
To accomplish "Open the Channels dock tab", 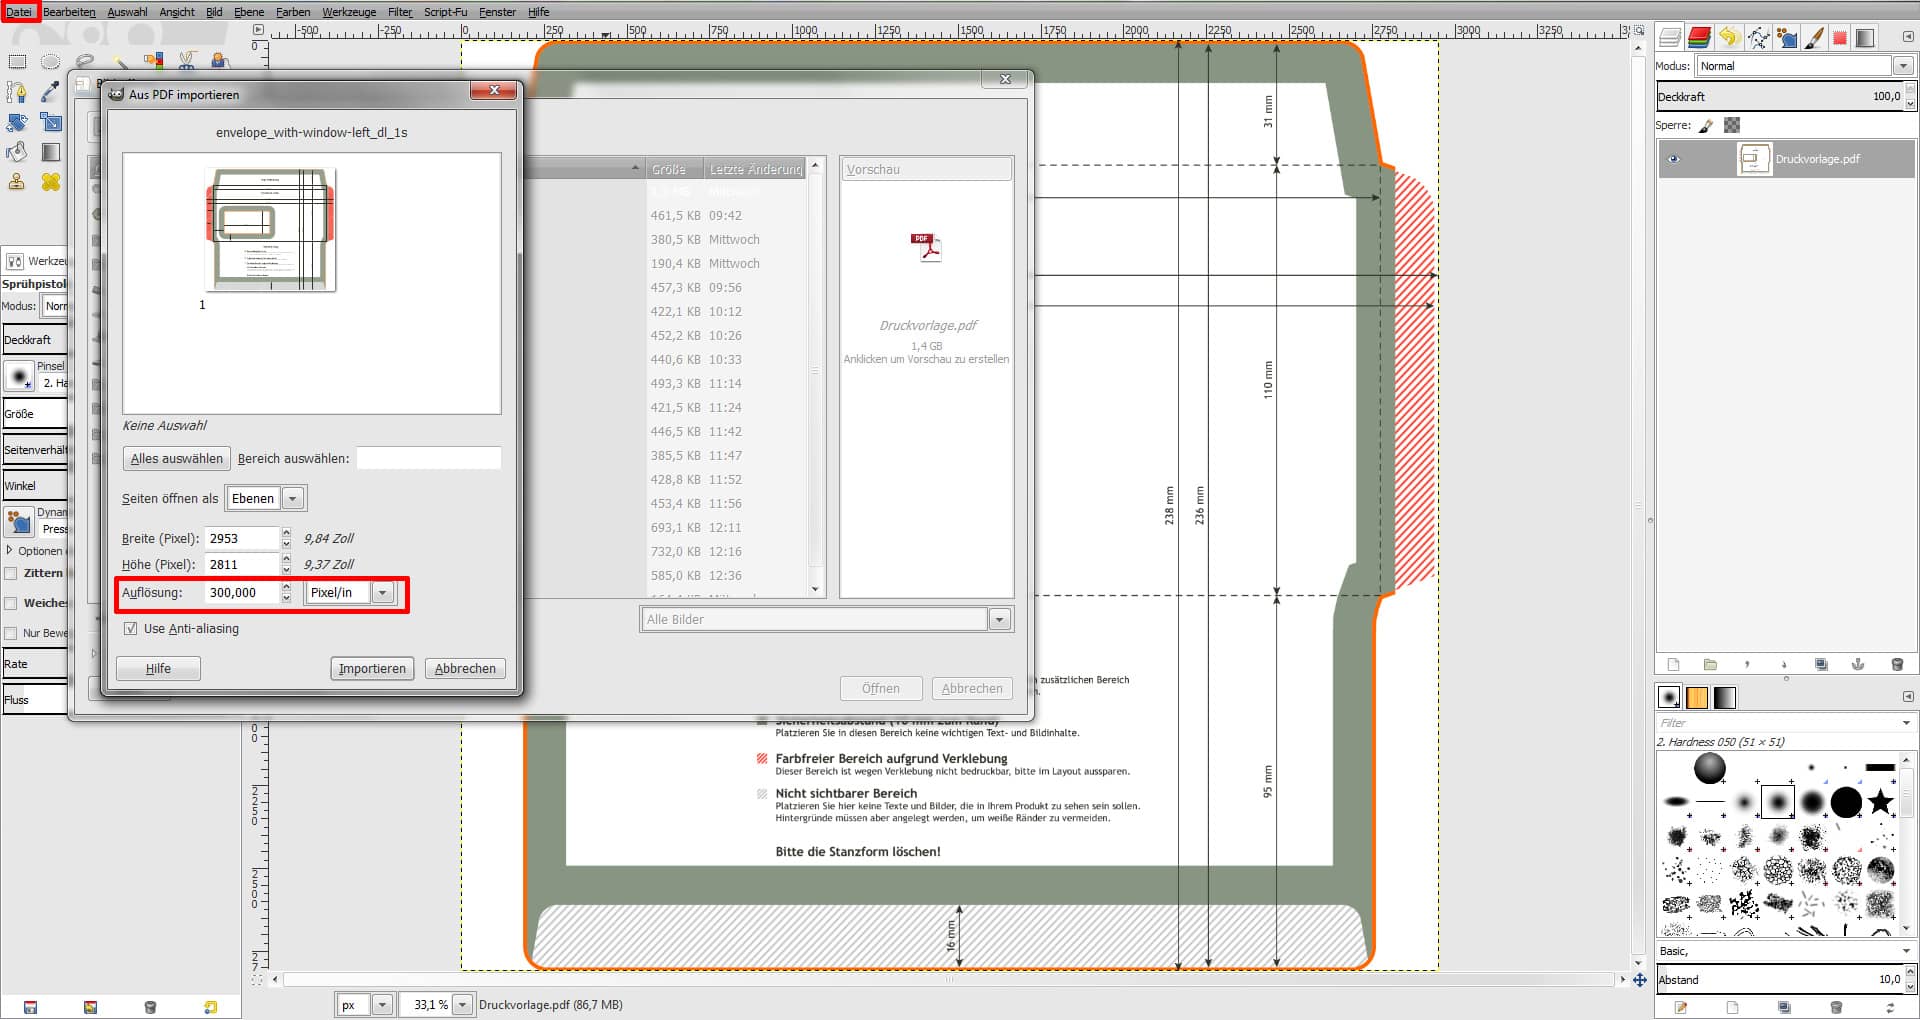I will point(1699,38).
